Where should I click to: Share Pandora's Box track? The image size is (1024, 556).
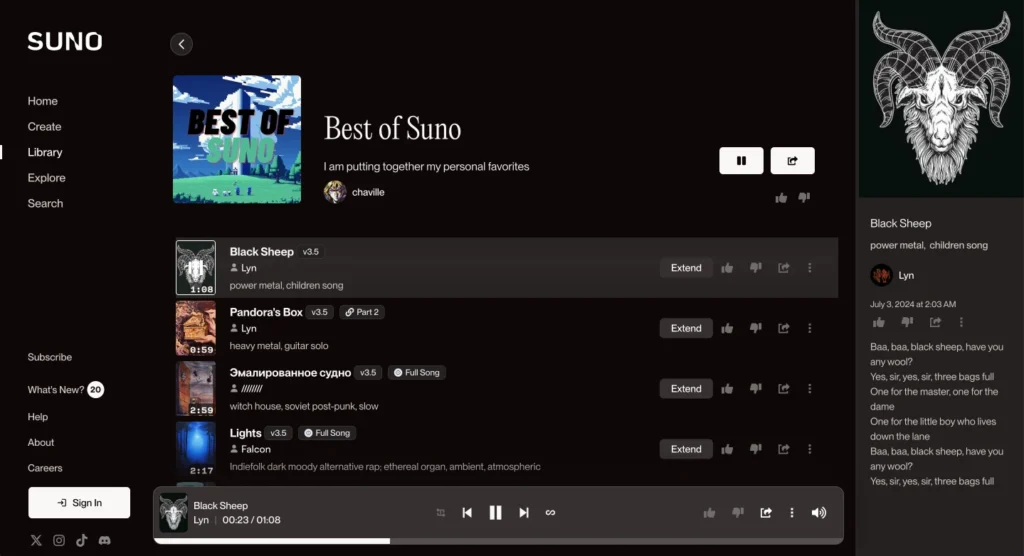[x=784, y=328]
